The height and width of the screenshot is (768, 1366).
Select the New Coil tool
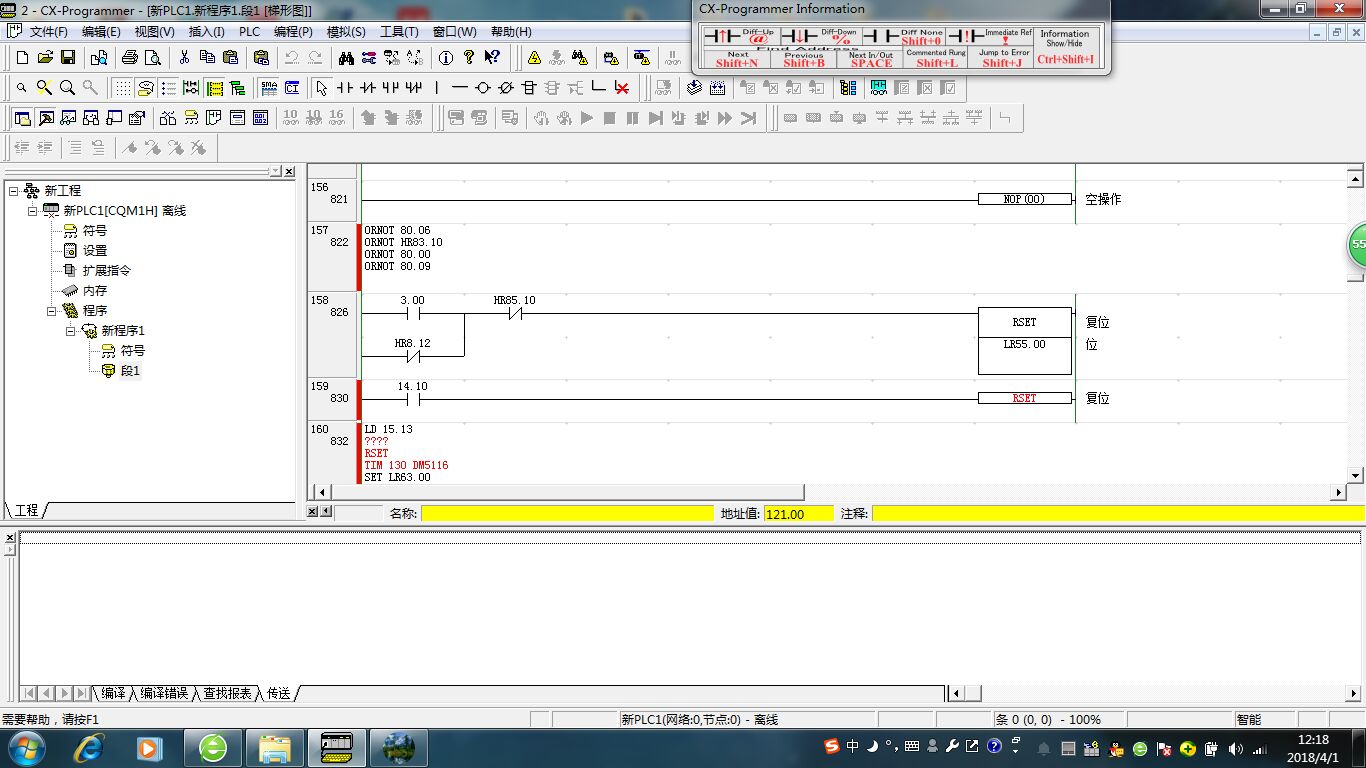483,88
